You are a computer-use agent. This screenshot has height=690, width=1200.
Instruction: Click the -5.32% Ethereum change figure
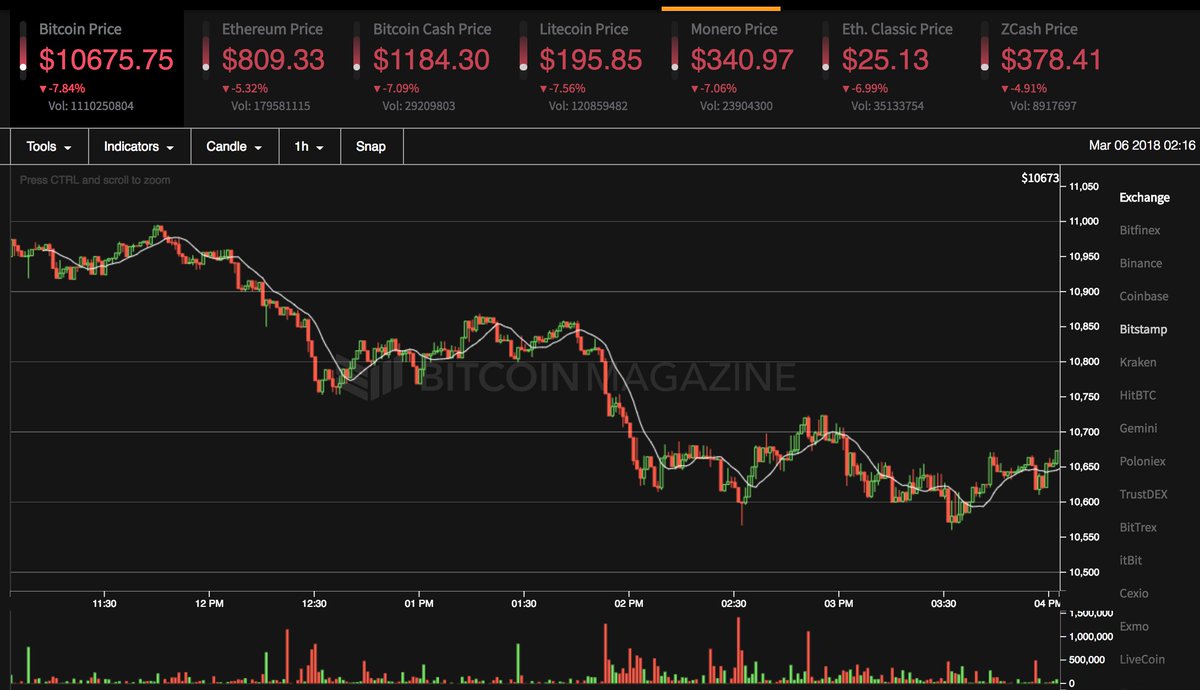click(x=245, y=88)
